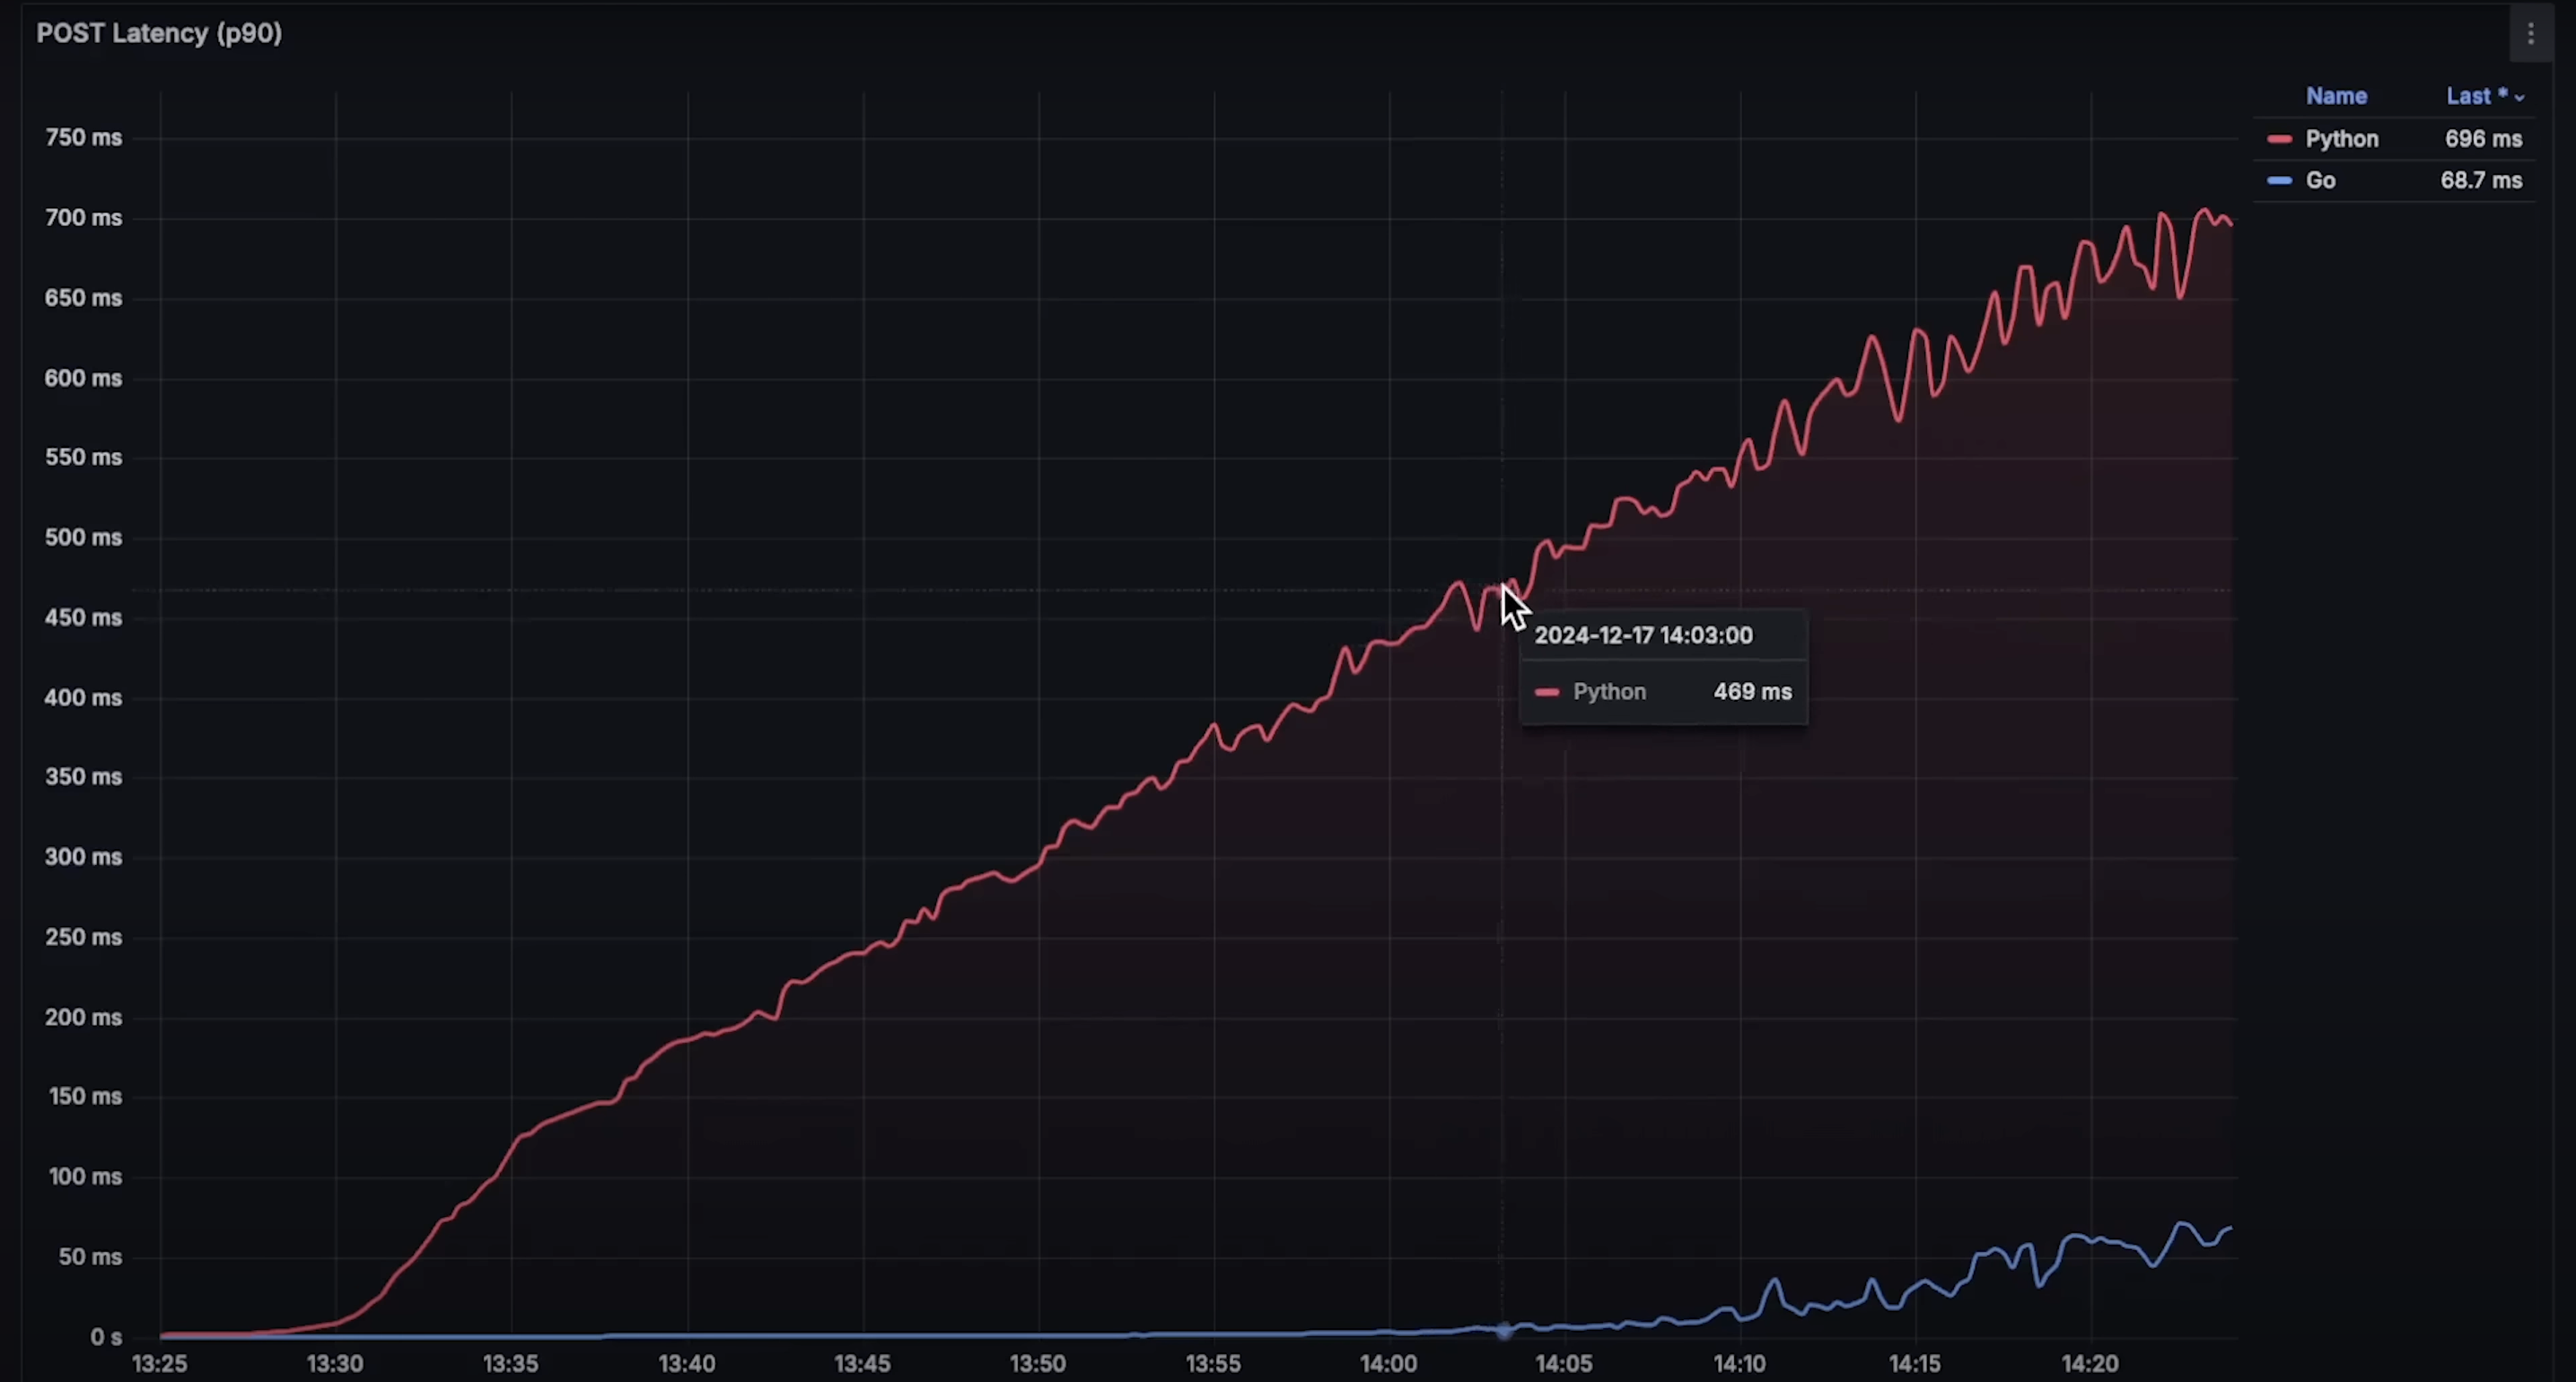Click the blue Go hover point marker

tap(1503, 1331)
